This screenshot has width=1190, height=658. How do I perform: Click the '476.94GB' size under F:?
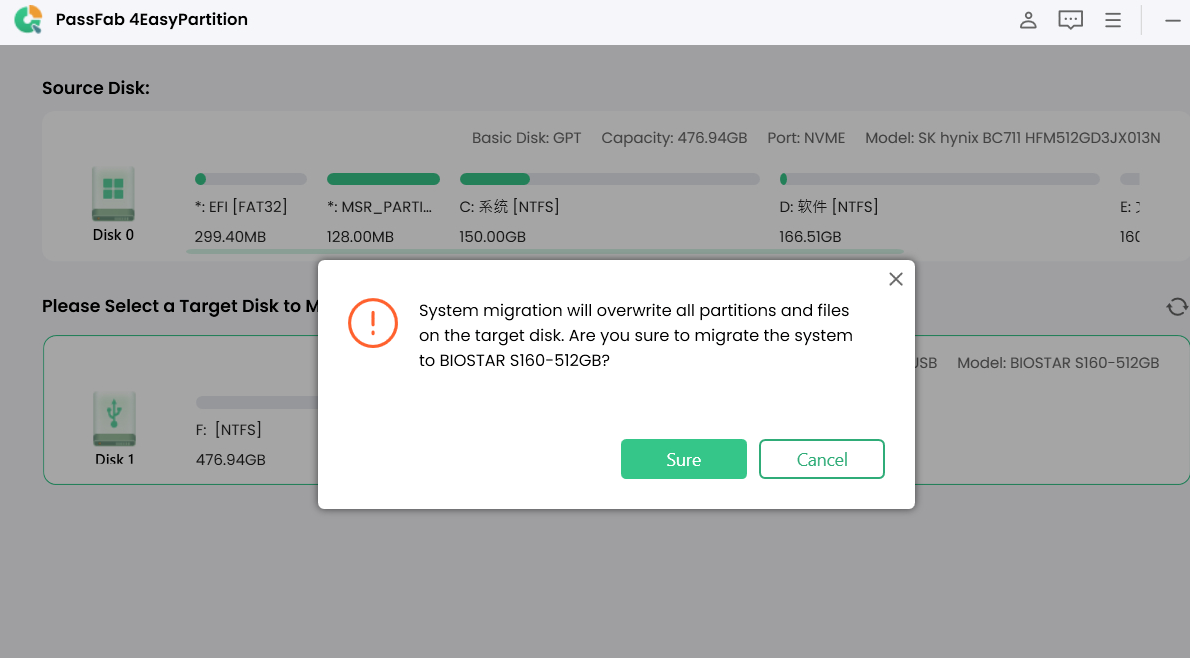click(x=231, y=460)
